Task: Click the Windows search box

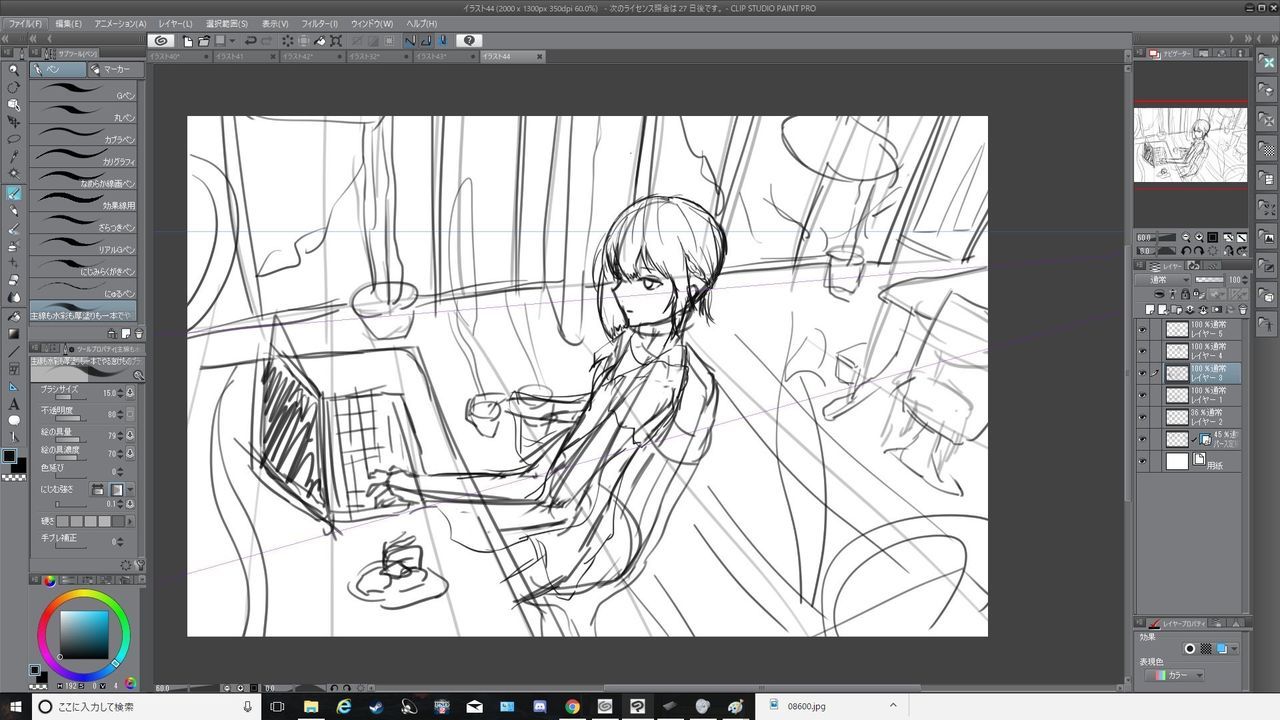Action: (x=145, y=706)
